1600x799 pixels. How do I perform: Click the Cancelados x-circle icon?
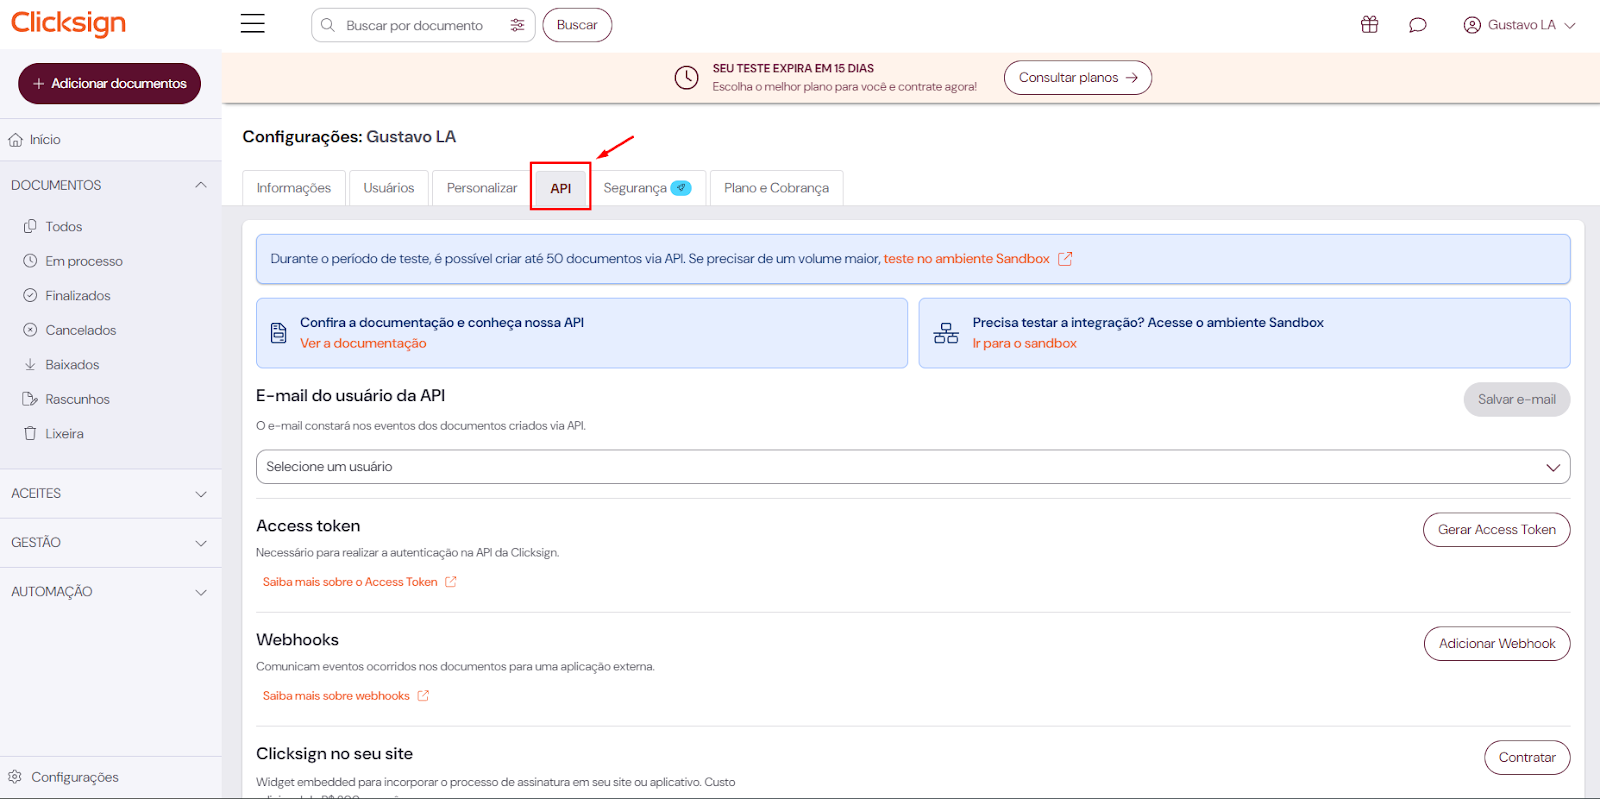point(30,330)
